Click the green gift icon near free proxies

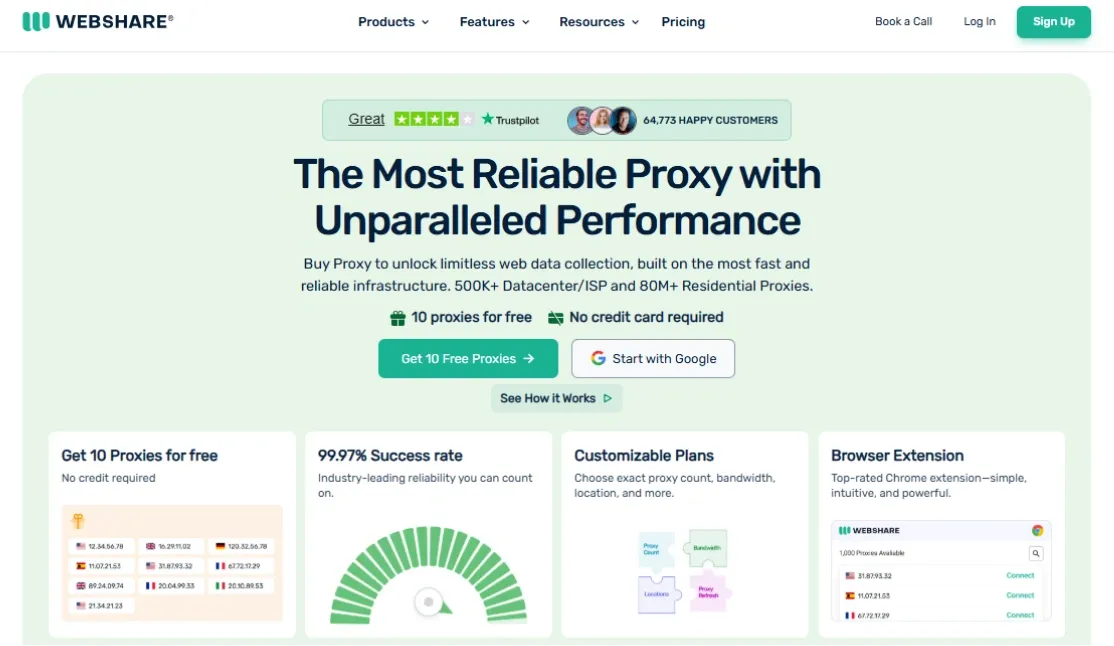point(398,318)
